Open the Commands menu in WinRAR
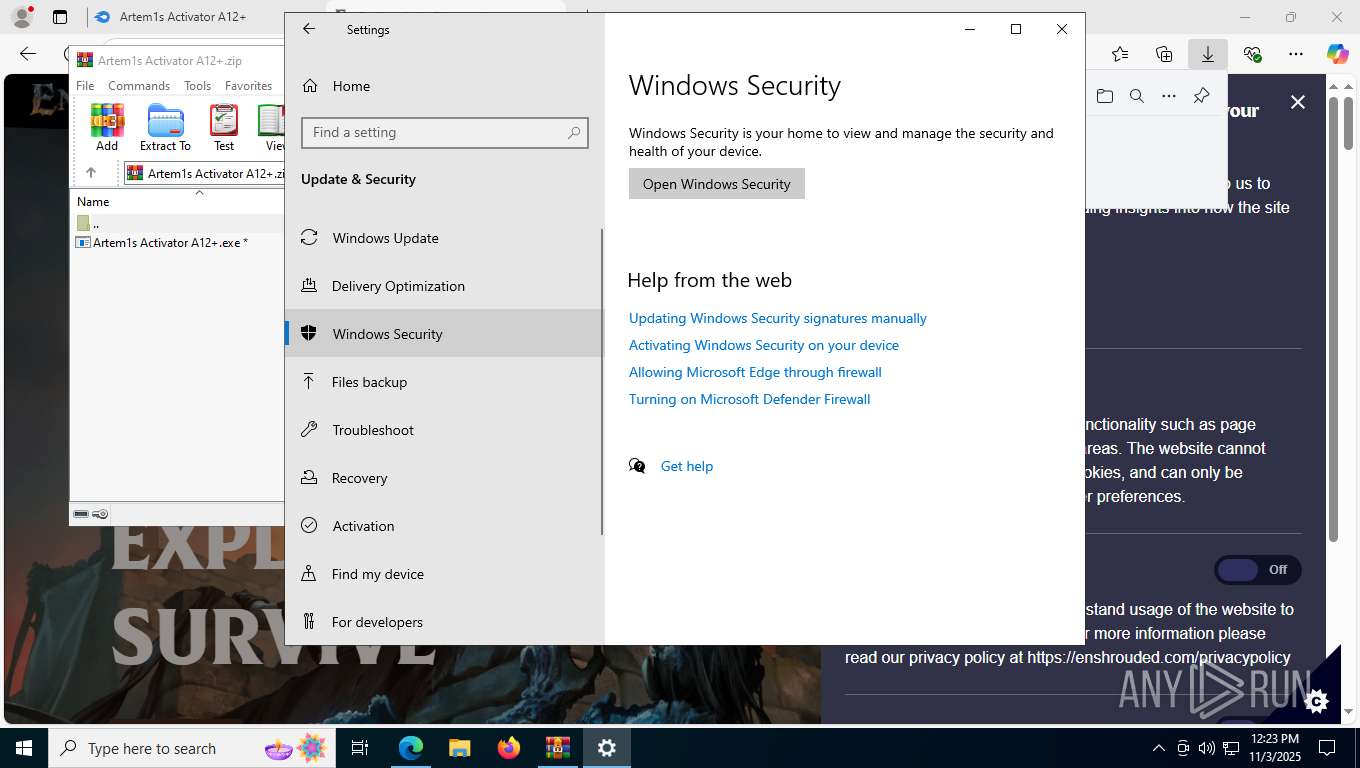Image resolution: width=1360 pixels, height=768 pixels. [139, 86]
